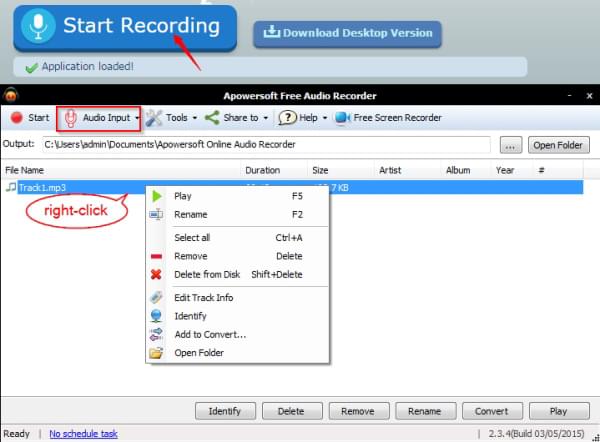Click the red Start record icon
The height and width of the screenshot is (442, 600).
pyautogui.click(x=16, y=118)
